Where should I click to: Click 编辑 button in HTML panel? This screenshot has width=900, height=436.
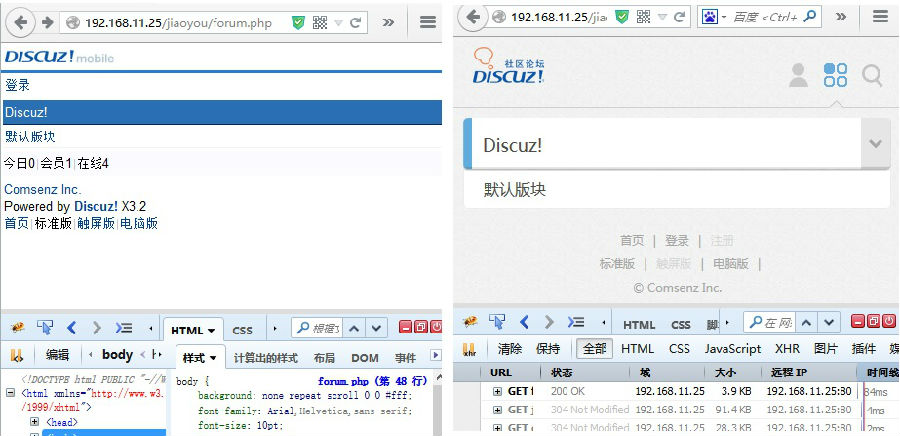pos(57,356)
